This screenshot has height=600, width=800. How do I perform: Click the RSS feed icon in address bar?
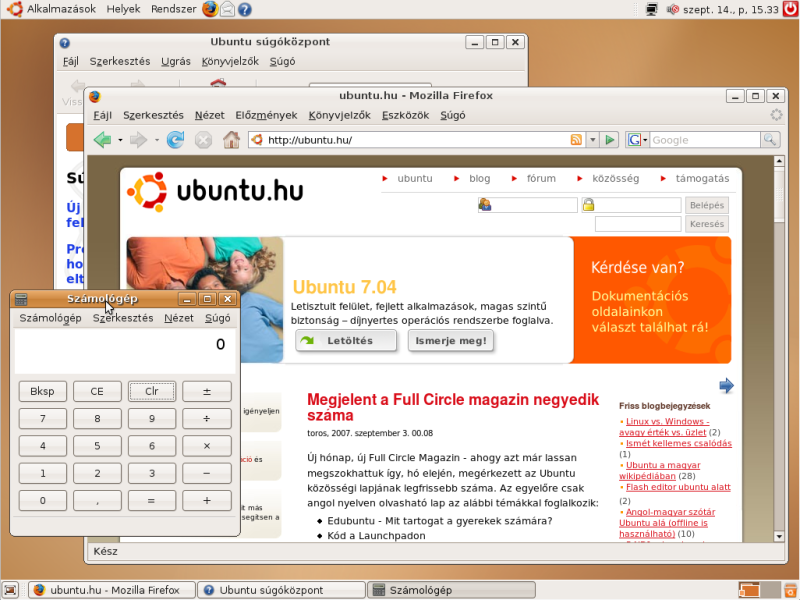coord(576,140)
